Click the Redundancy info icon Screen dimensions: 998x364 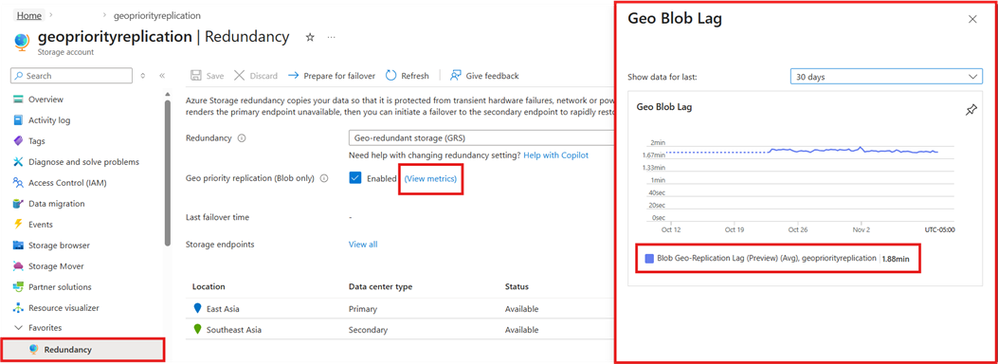[x=241, y=138]
